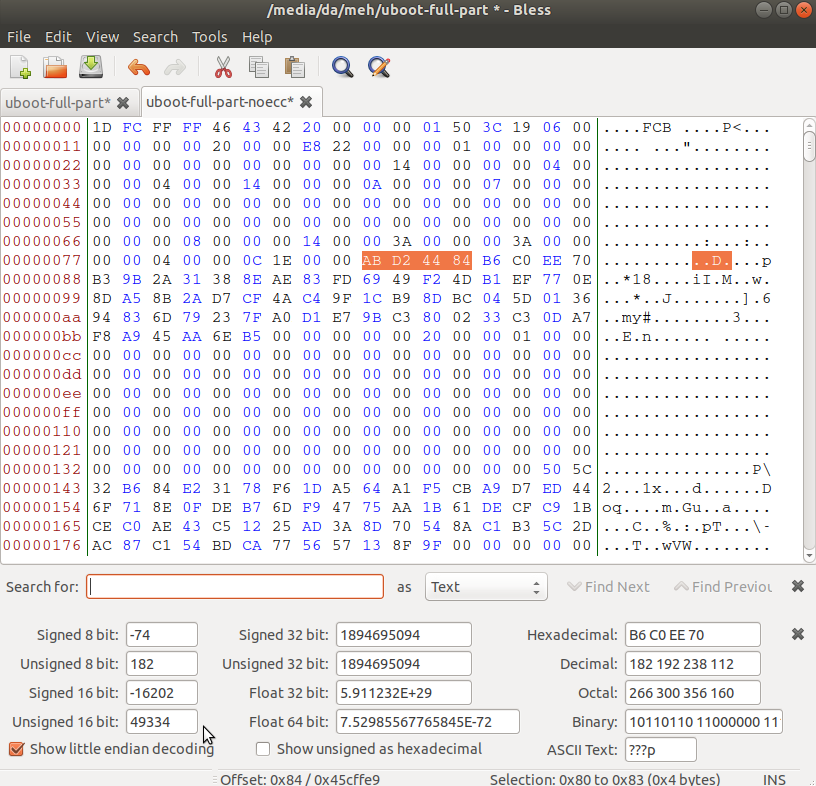
Task: Click the FCB text in ASCII column
Action: point(657,128)
